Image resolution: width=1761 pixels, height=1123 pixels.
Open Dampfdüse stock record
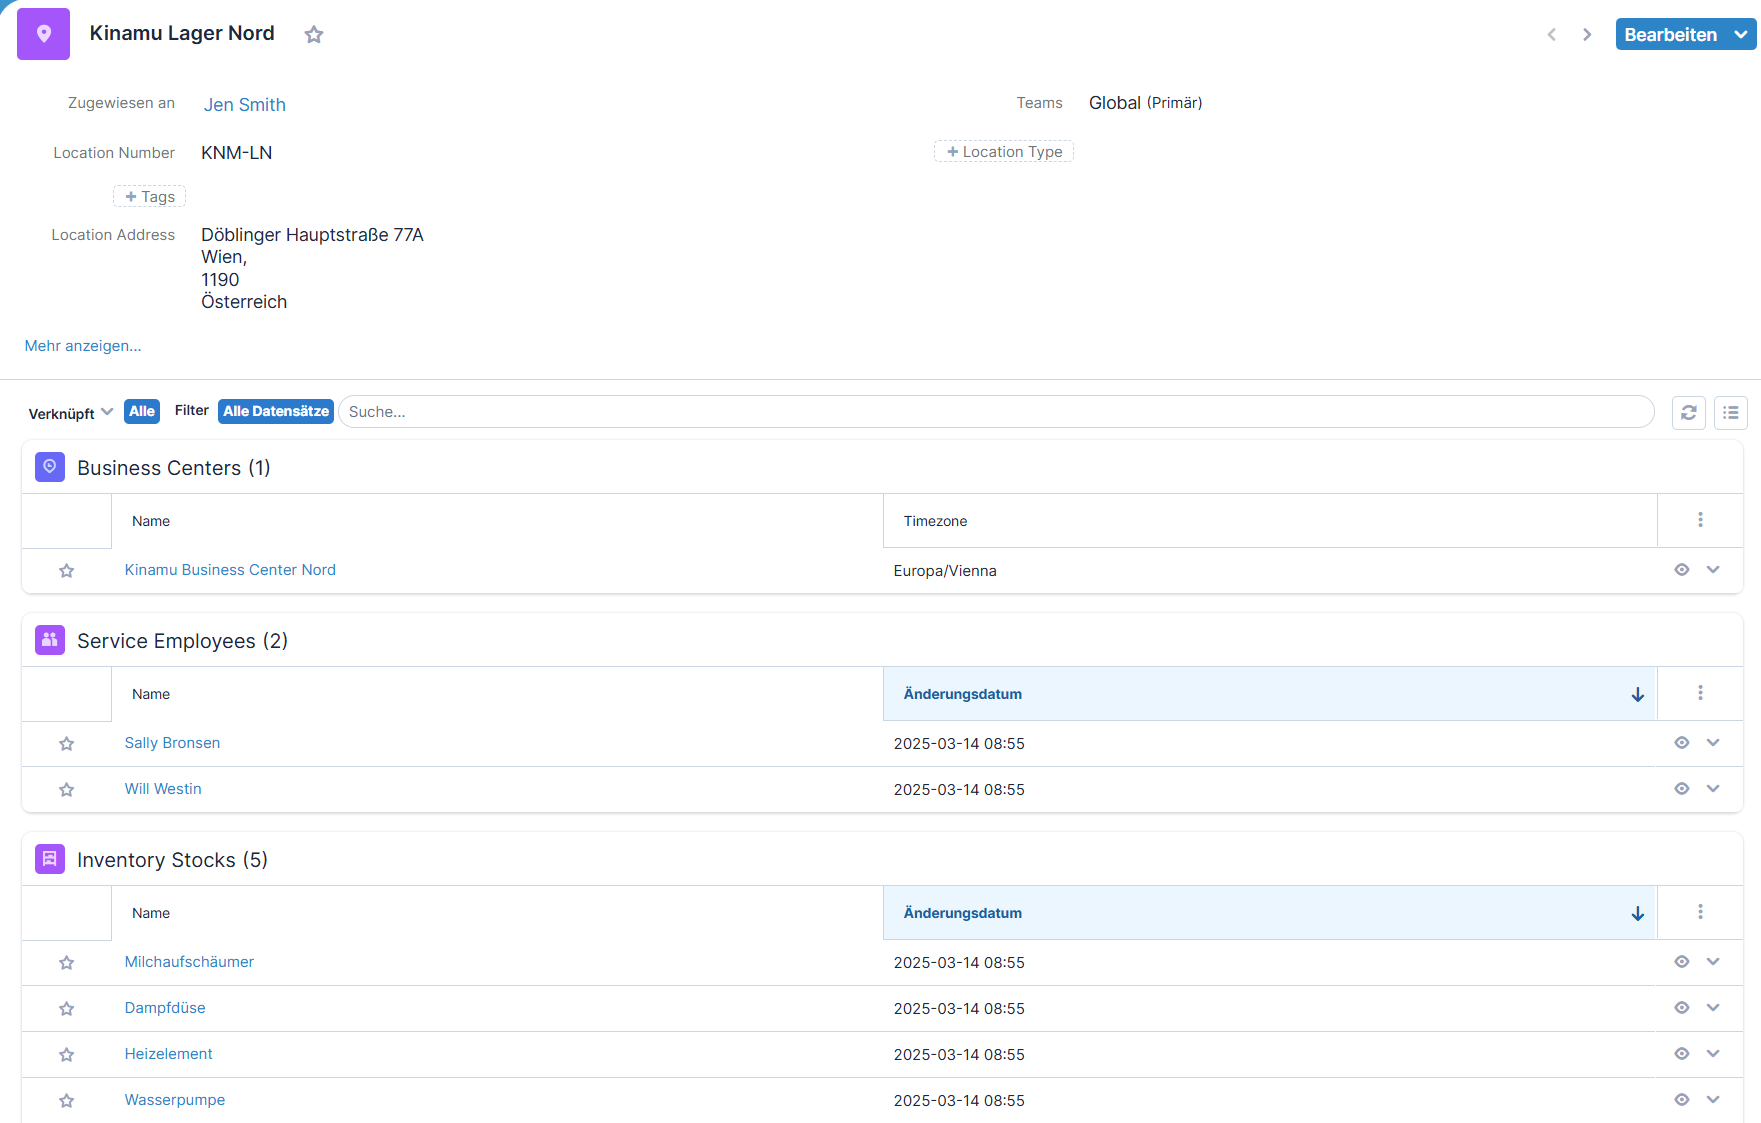[165, 1008]
